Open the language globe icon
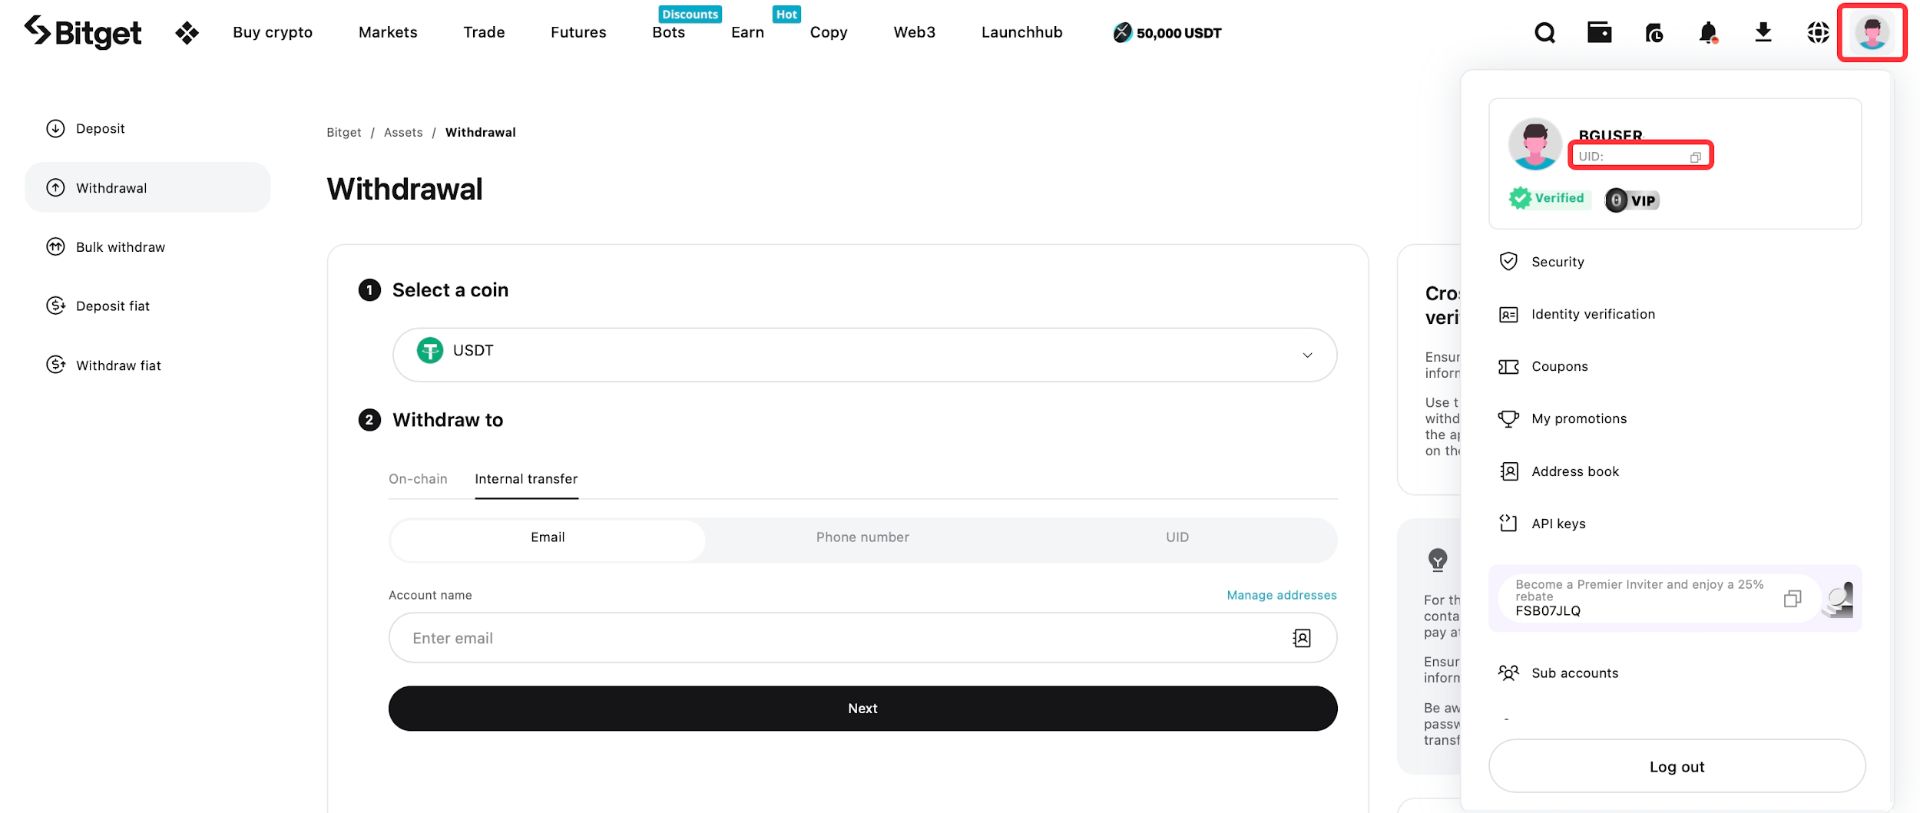The width and height of the screenshot is (1920, 813). (x=1818, y=33)
